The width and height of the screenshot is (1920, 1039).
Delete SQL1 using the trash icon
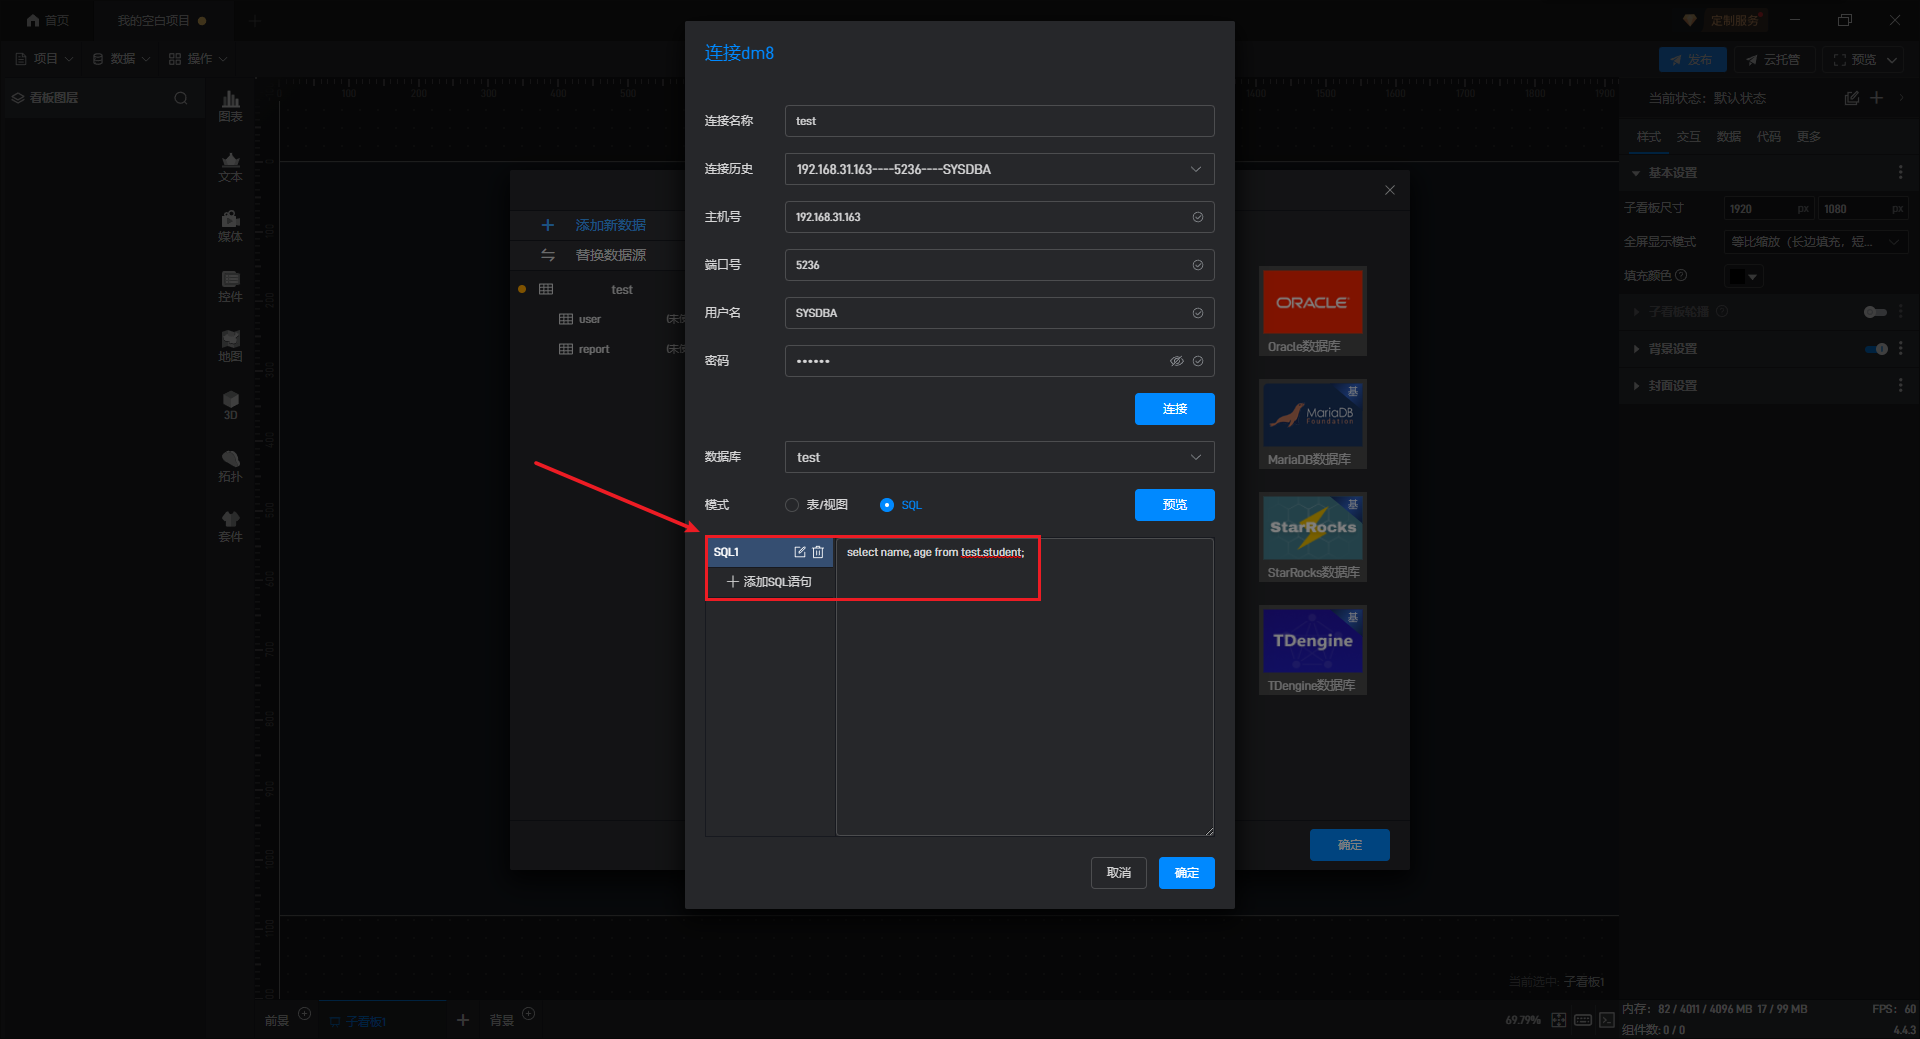(x=818, y=552)
